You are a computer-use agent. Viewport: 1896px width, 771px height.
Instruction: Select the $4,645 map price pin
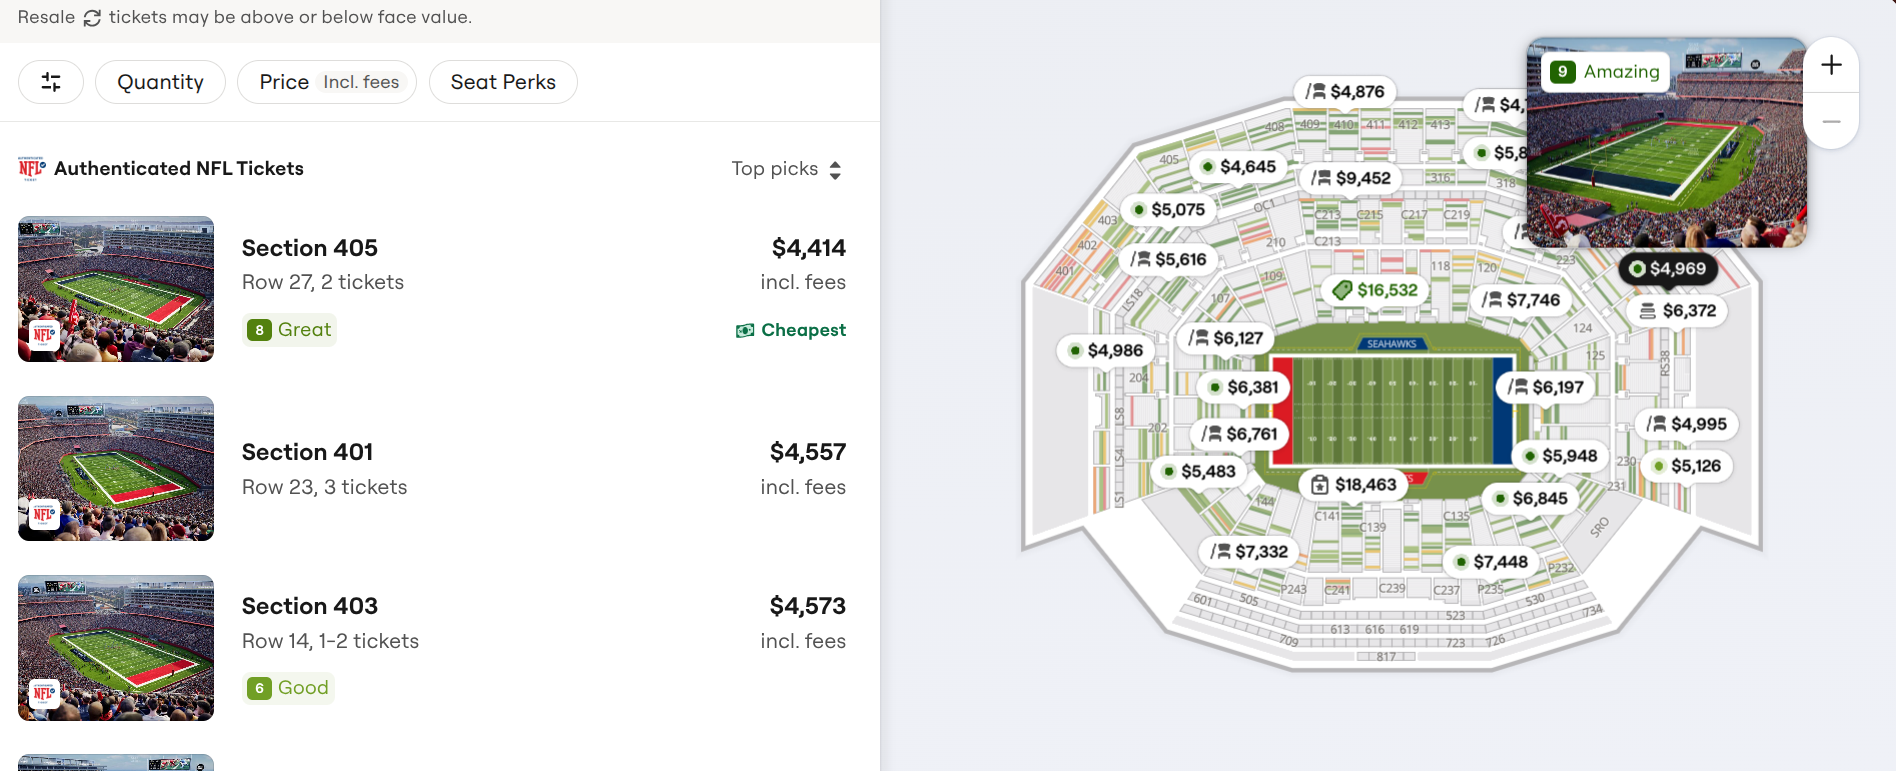(1239, 167)
